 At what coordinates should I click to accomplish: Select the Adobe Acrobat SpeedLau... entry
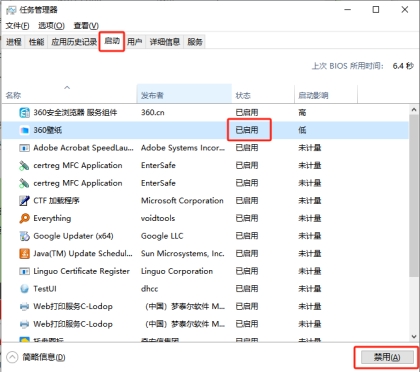click(x=83, y=148)
